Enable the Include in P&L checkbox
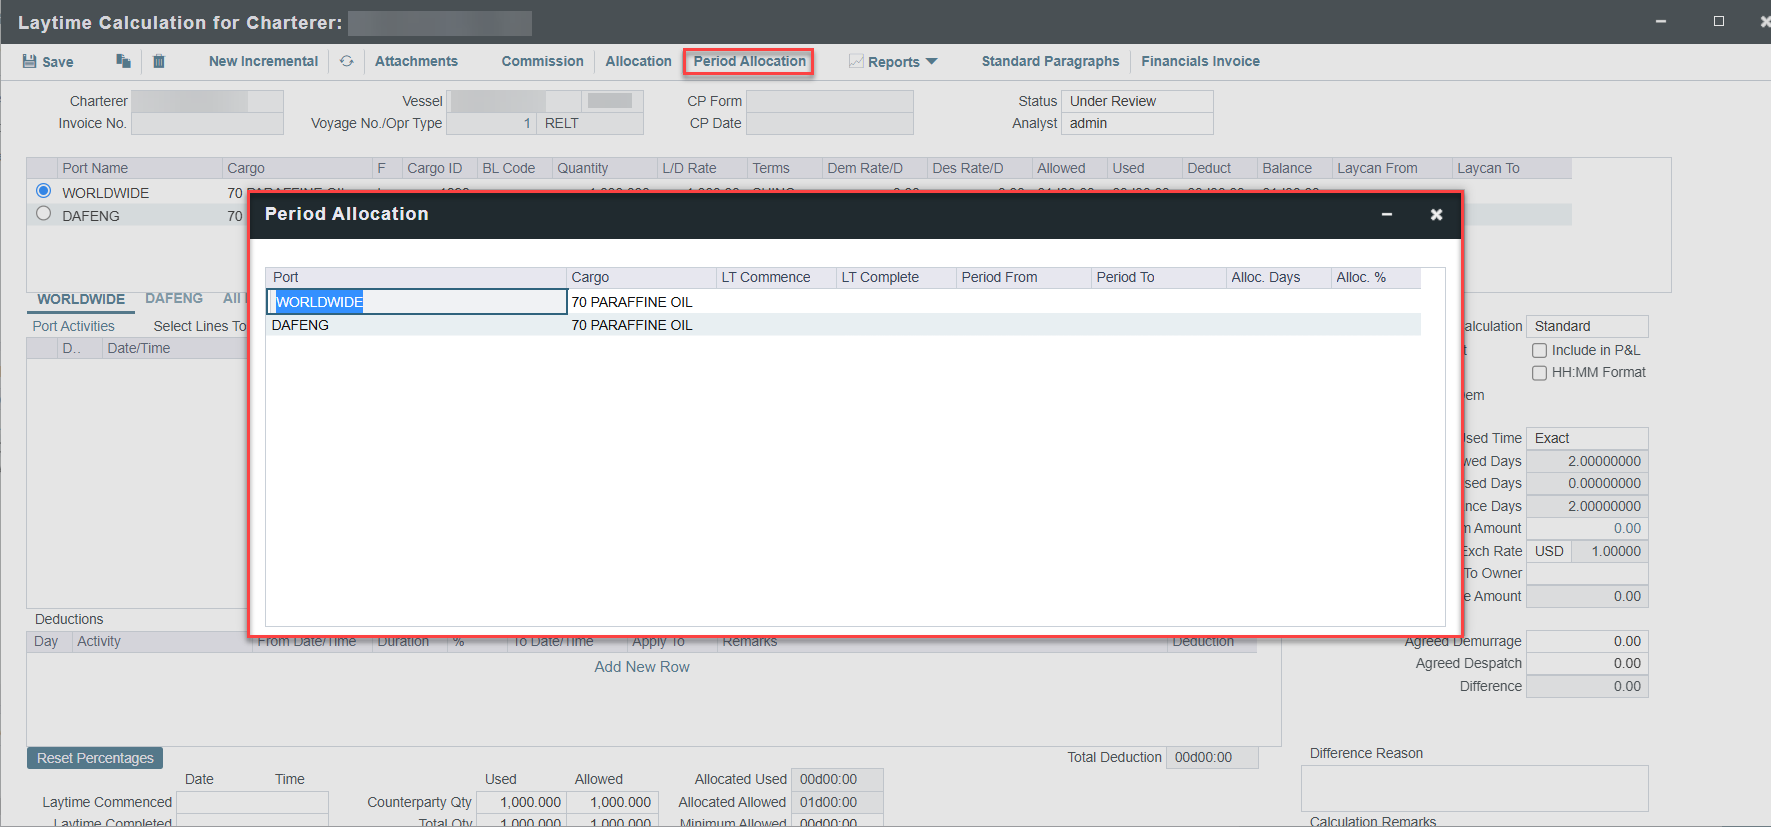Screen dimensions: 1771x827 point(1540,351)
